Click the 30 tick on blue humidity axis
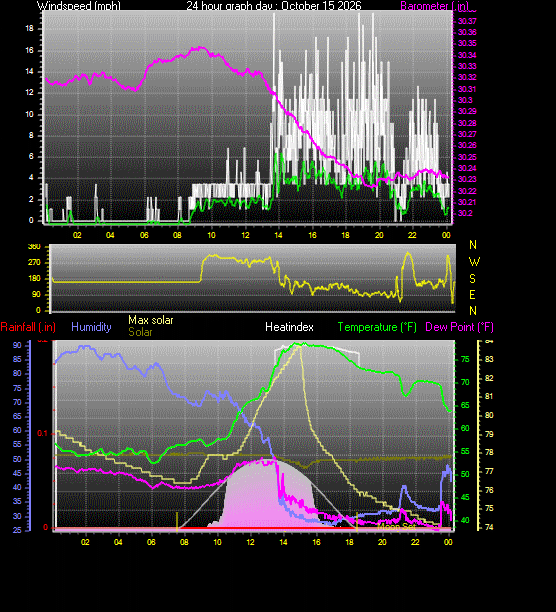 click(x=17, y=516)
